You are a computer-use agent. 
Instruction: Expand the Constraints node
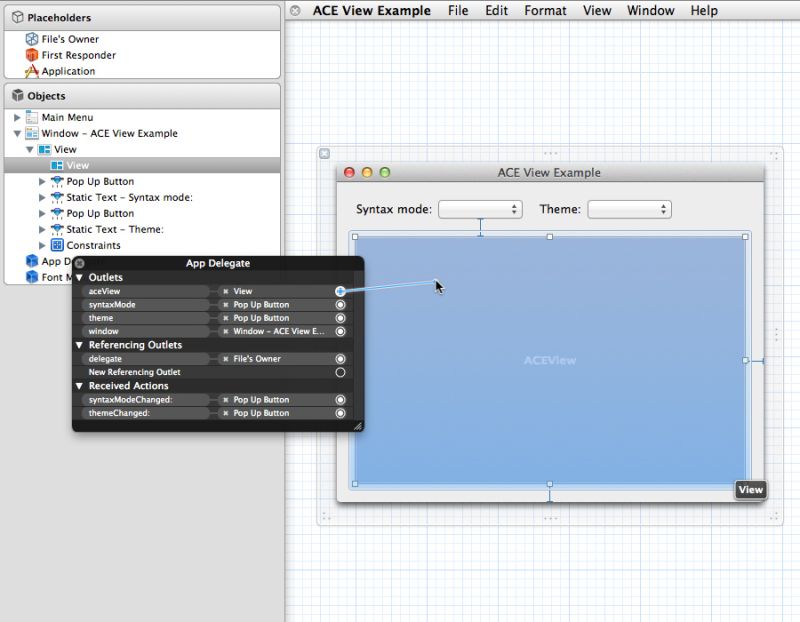42,245
